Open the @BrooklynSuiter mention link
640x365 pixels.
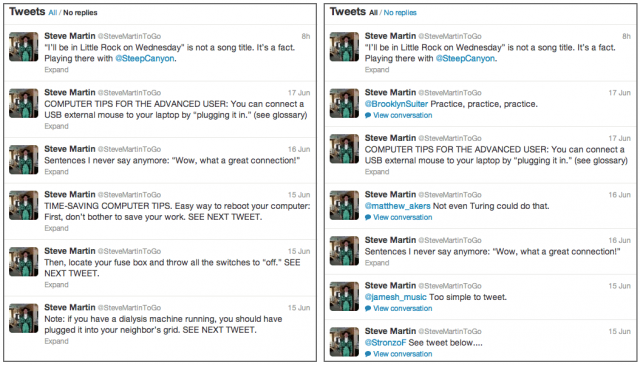[396, 104]
